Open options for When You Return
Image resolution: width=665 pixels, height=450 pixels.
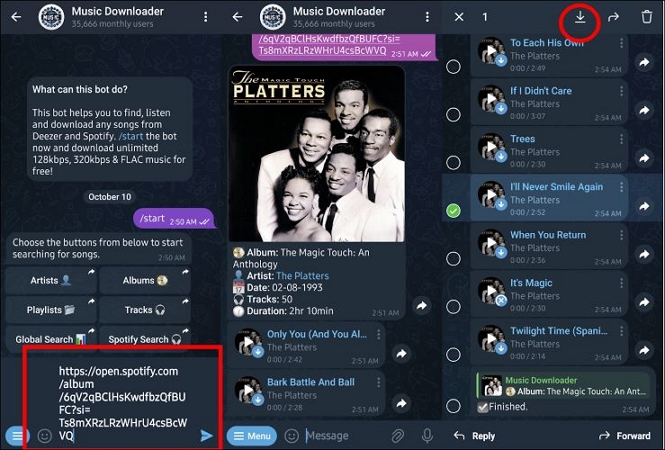point(621,235)
